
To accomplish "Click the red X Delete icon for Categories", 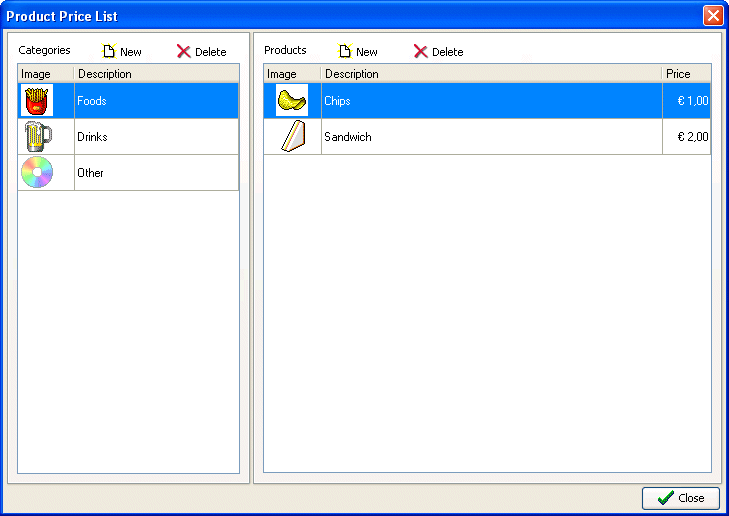I will click(x=184, y=51).
